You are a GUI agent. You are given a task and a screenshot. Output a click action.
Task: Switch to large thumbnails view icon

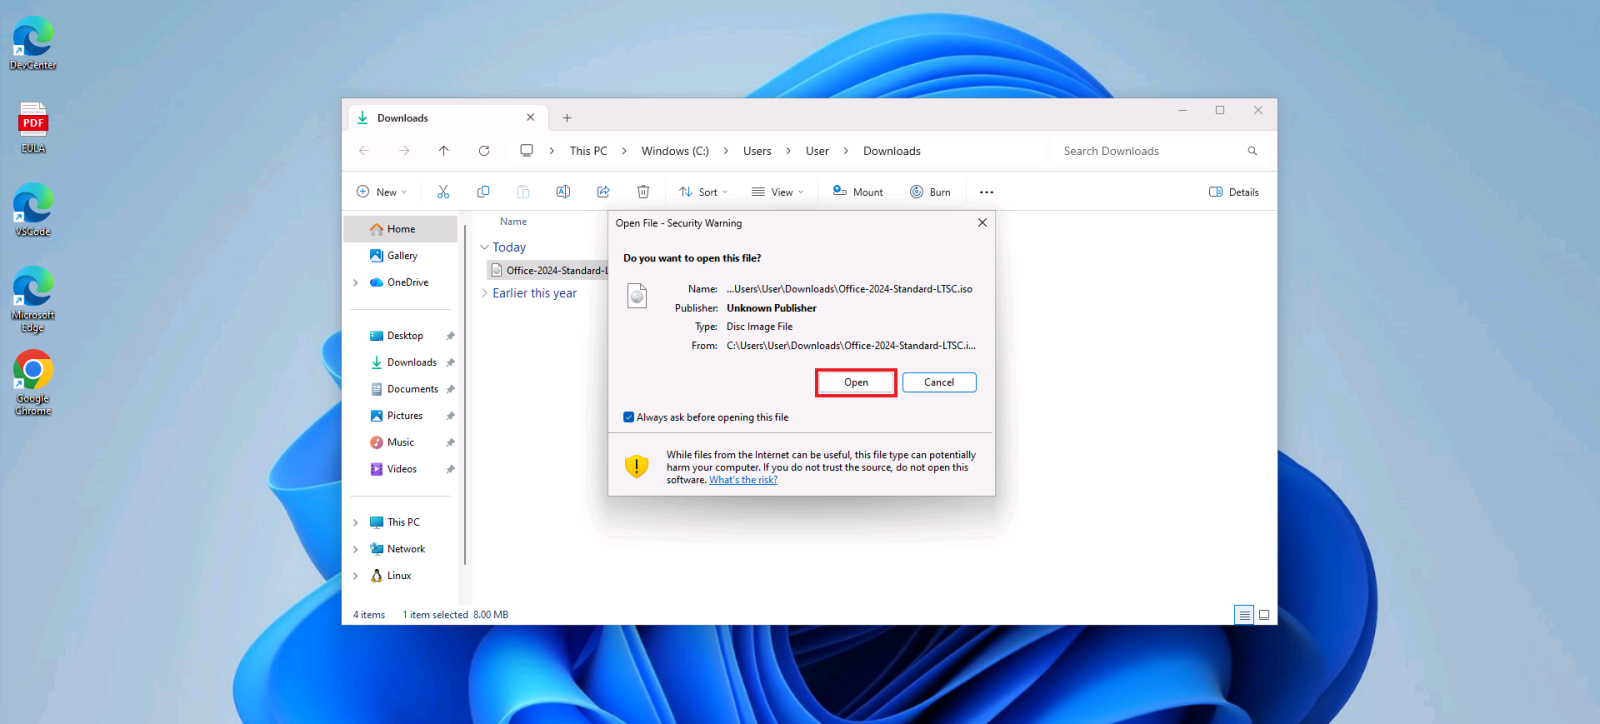coord(1264,615)
